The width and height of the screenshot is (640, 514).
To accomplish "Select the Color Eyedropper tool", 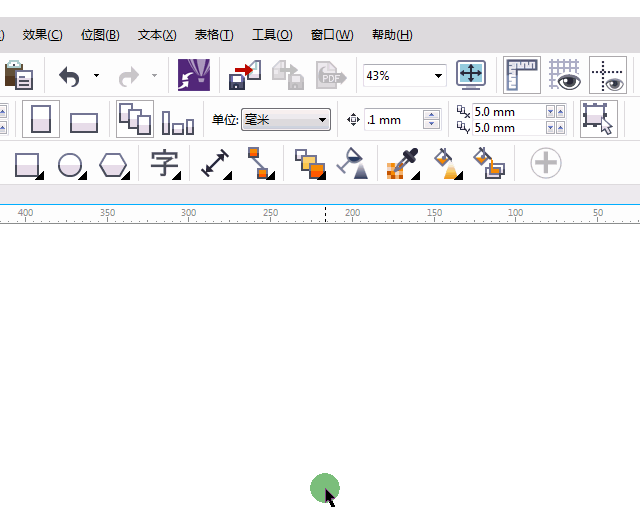I will point(403,163).
